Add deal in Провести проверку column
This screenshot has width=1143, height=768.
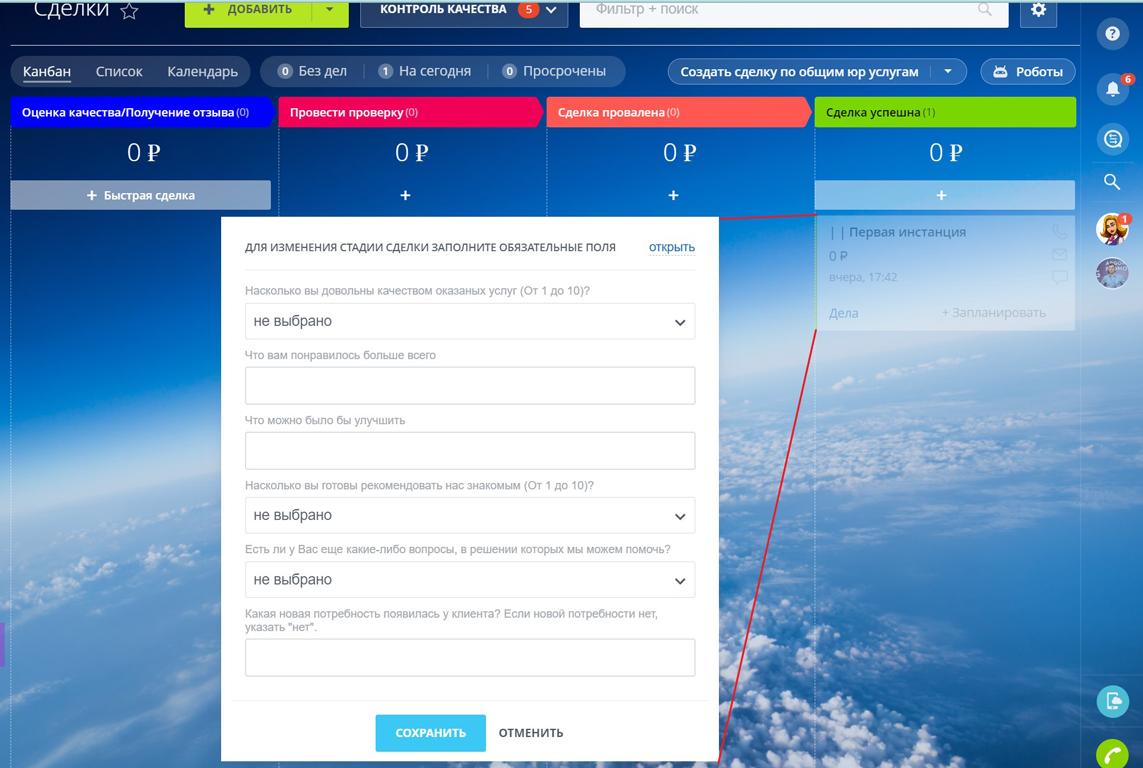tap(405, 195)
